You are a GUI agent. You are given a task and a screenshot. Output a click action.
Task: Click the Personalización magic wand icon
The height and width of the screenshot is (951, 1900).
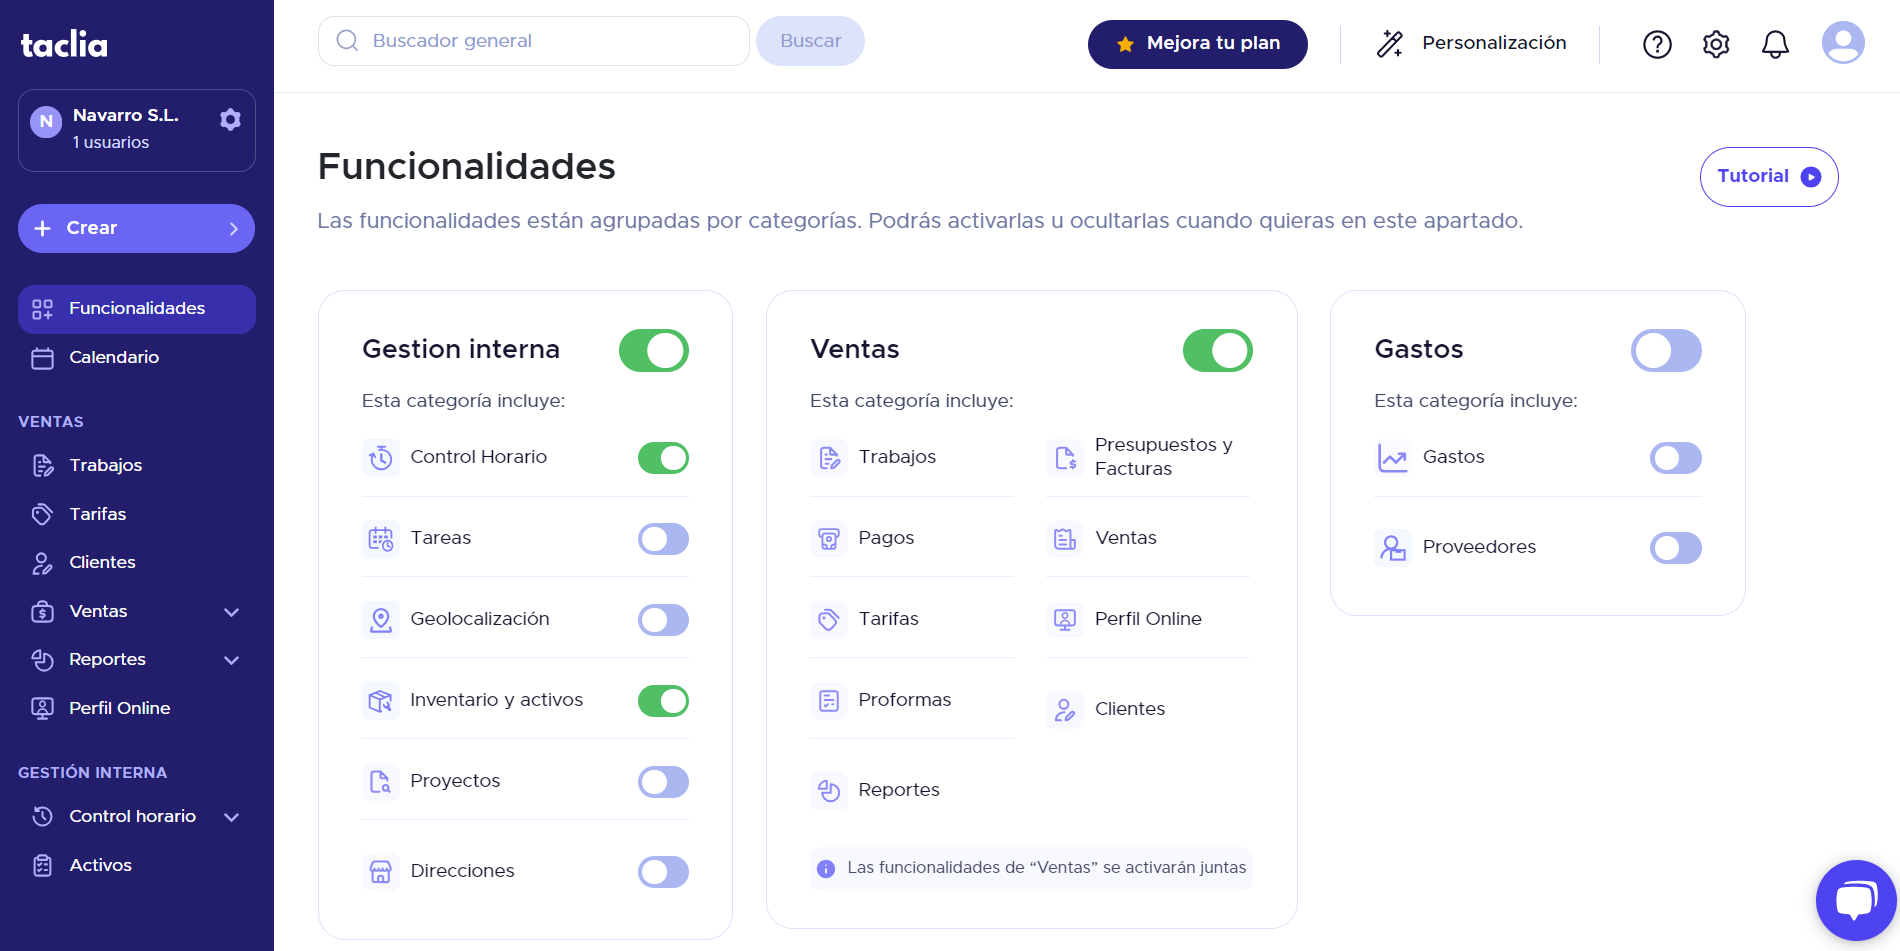pos(1390,43)
